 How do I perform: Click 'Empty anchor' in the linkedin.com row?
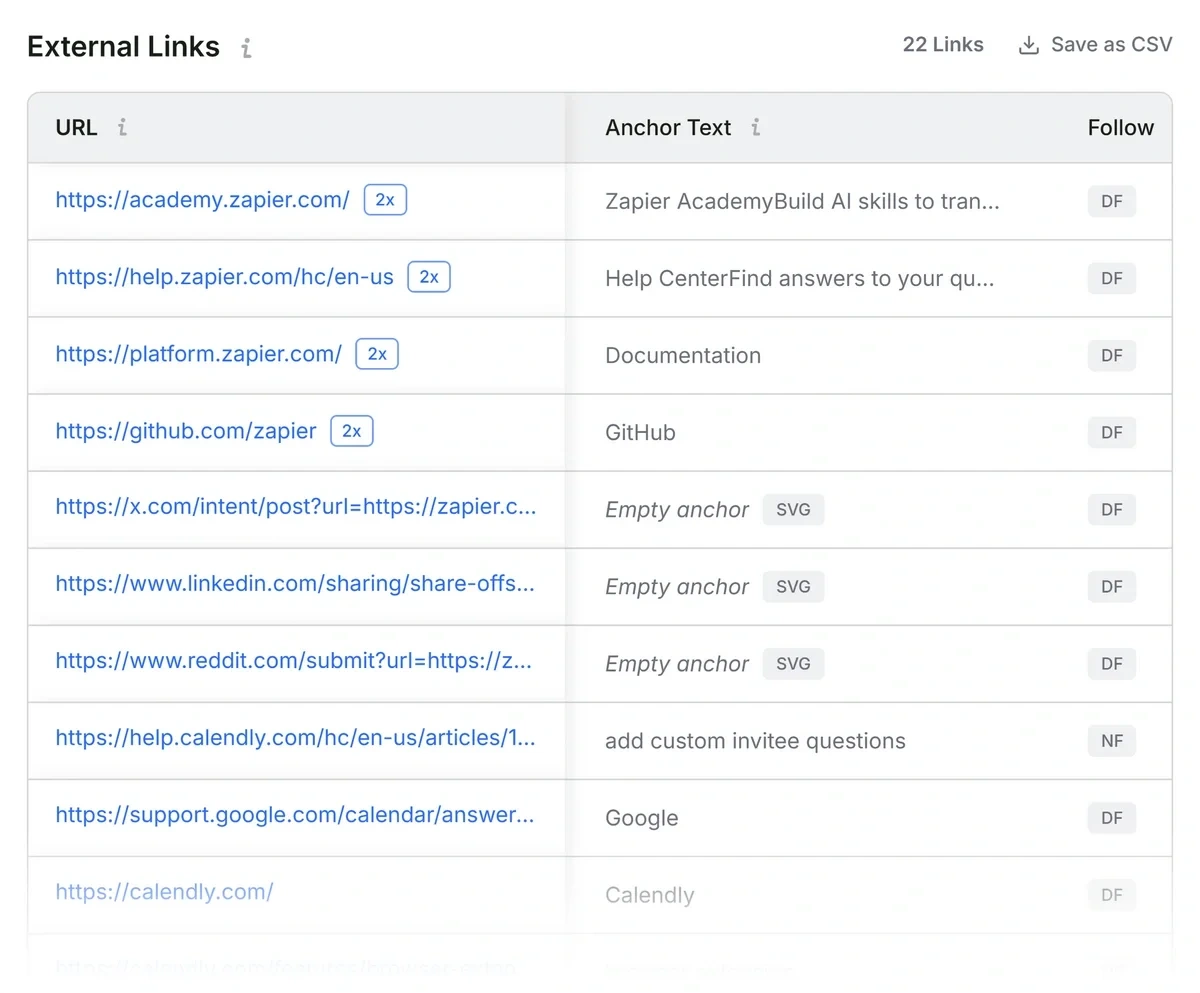click(677, 586)
